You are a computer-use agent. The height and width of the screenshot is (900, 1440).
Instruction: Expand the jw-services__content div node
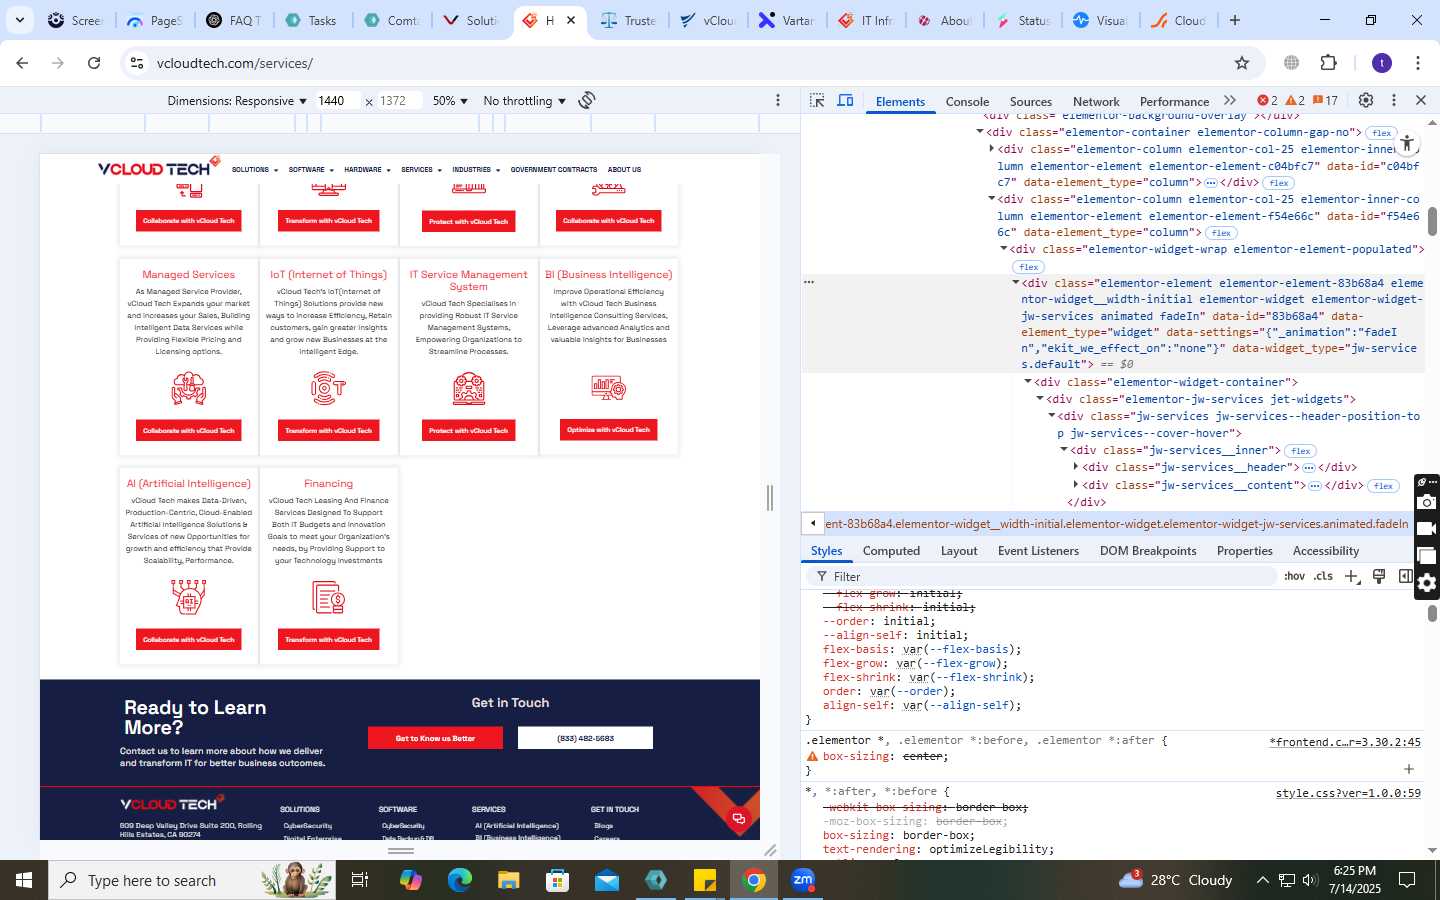1076,485
